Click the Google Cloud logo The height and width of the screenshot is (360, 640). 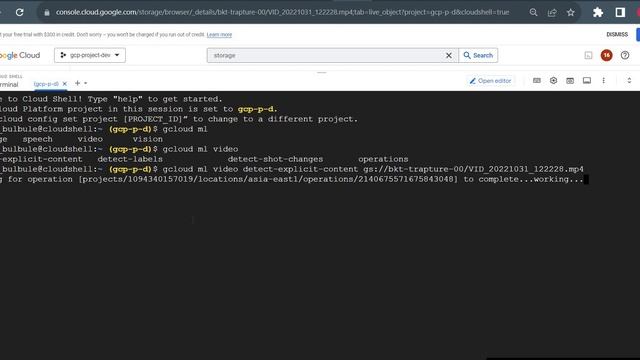coord(20,56)
